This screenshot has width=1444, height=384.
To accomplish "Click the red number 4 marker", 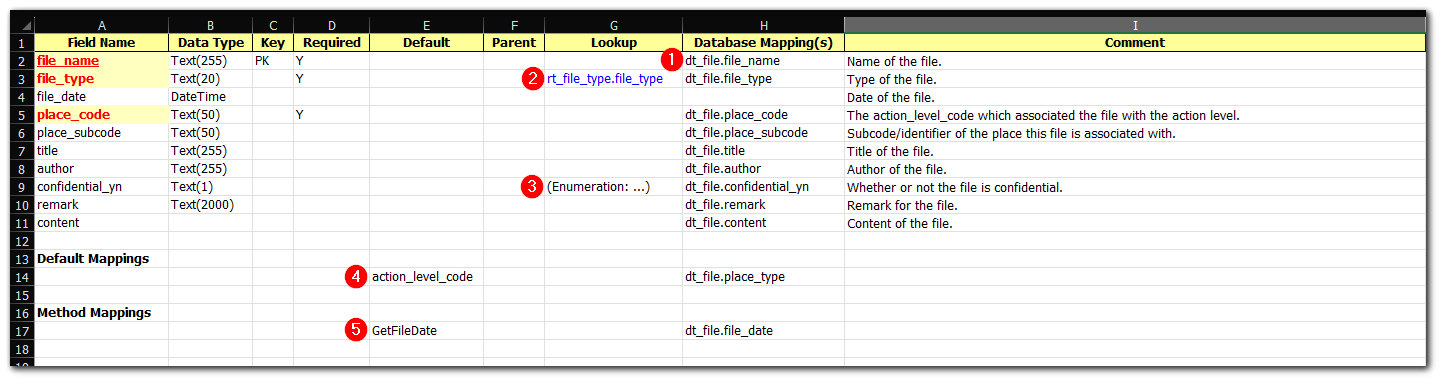I will (356, 276).
